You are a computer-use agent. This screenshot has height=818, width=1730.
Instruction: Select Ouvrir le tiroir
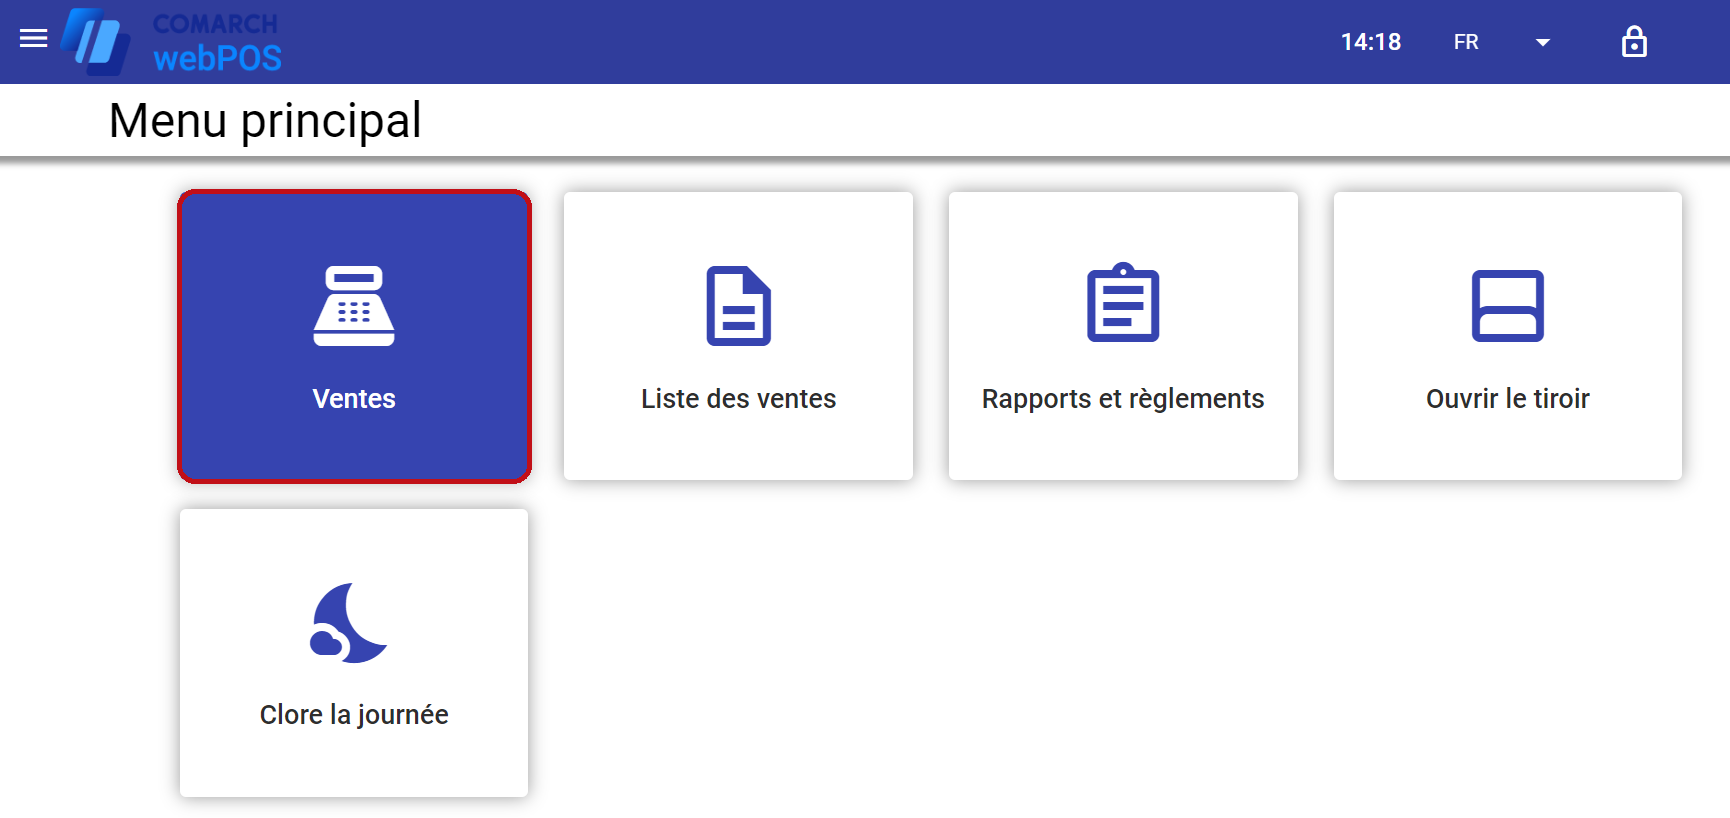[1508, 336]
